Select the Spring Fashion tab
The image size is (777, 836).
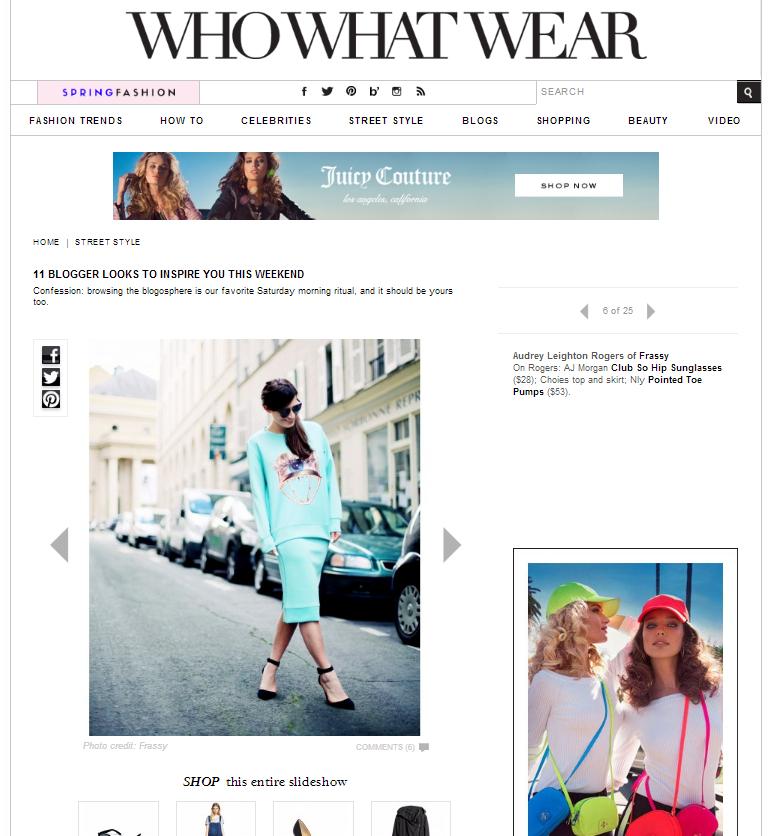point(118,92)
